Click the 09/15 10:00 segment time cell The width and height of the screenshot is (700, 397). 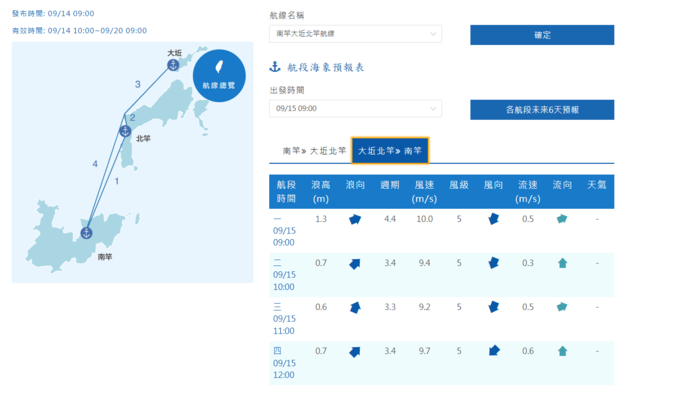tap(285, 275)
